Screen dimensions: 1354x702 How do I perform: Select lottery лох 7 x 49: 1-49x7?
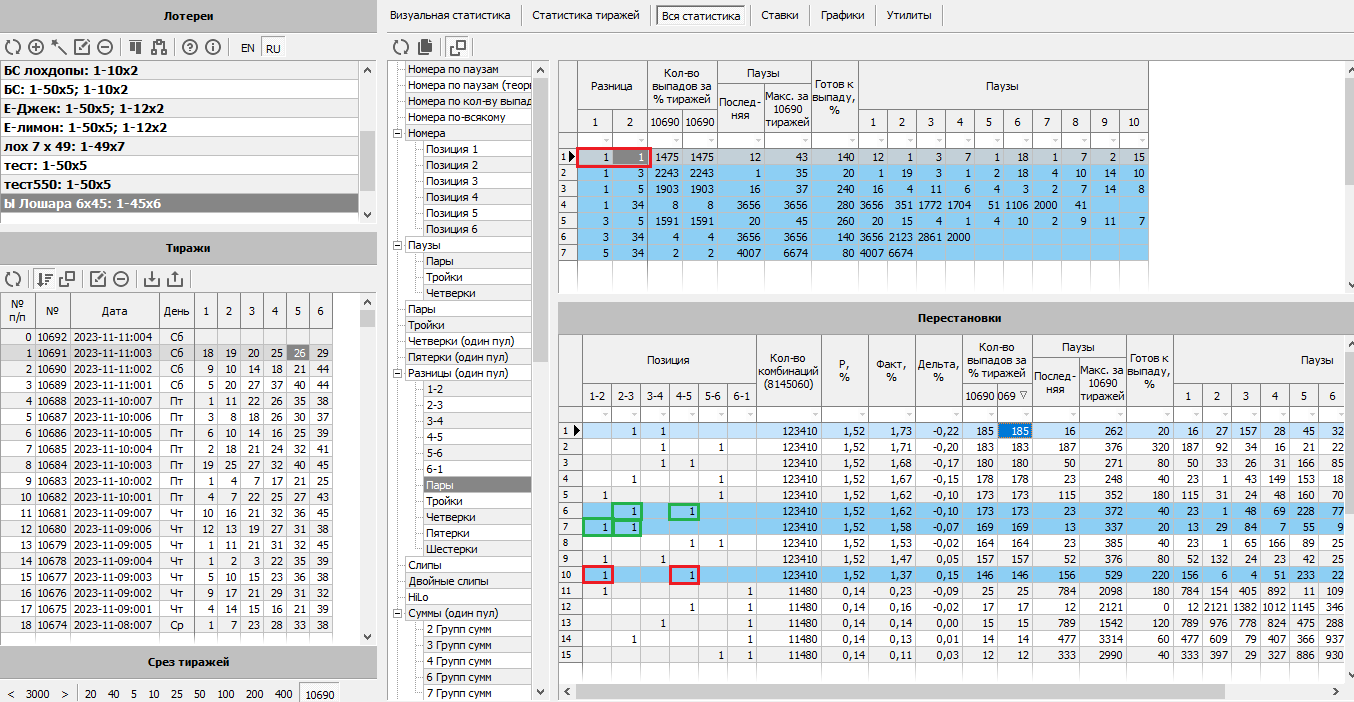click(x=179, y=146)
